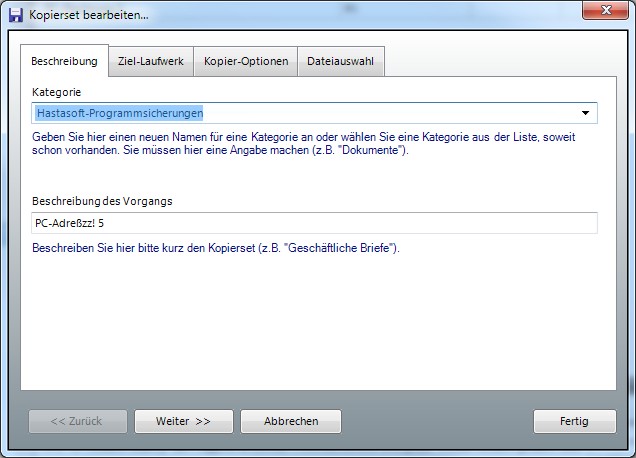Select the Kopier-Optionen tab
636x458 pixels.
[x=245, y=62]
